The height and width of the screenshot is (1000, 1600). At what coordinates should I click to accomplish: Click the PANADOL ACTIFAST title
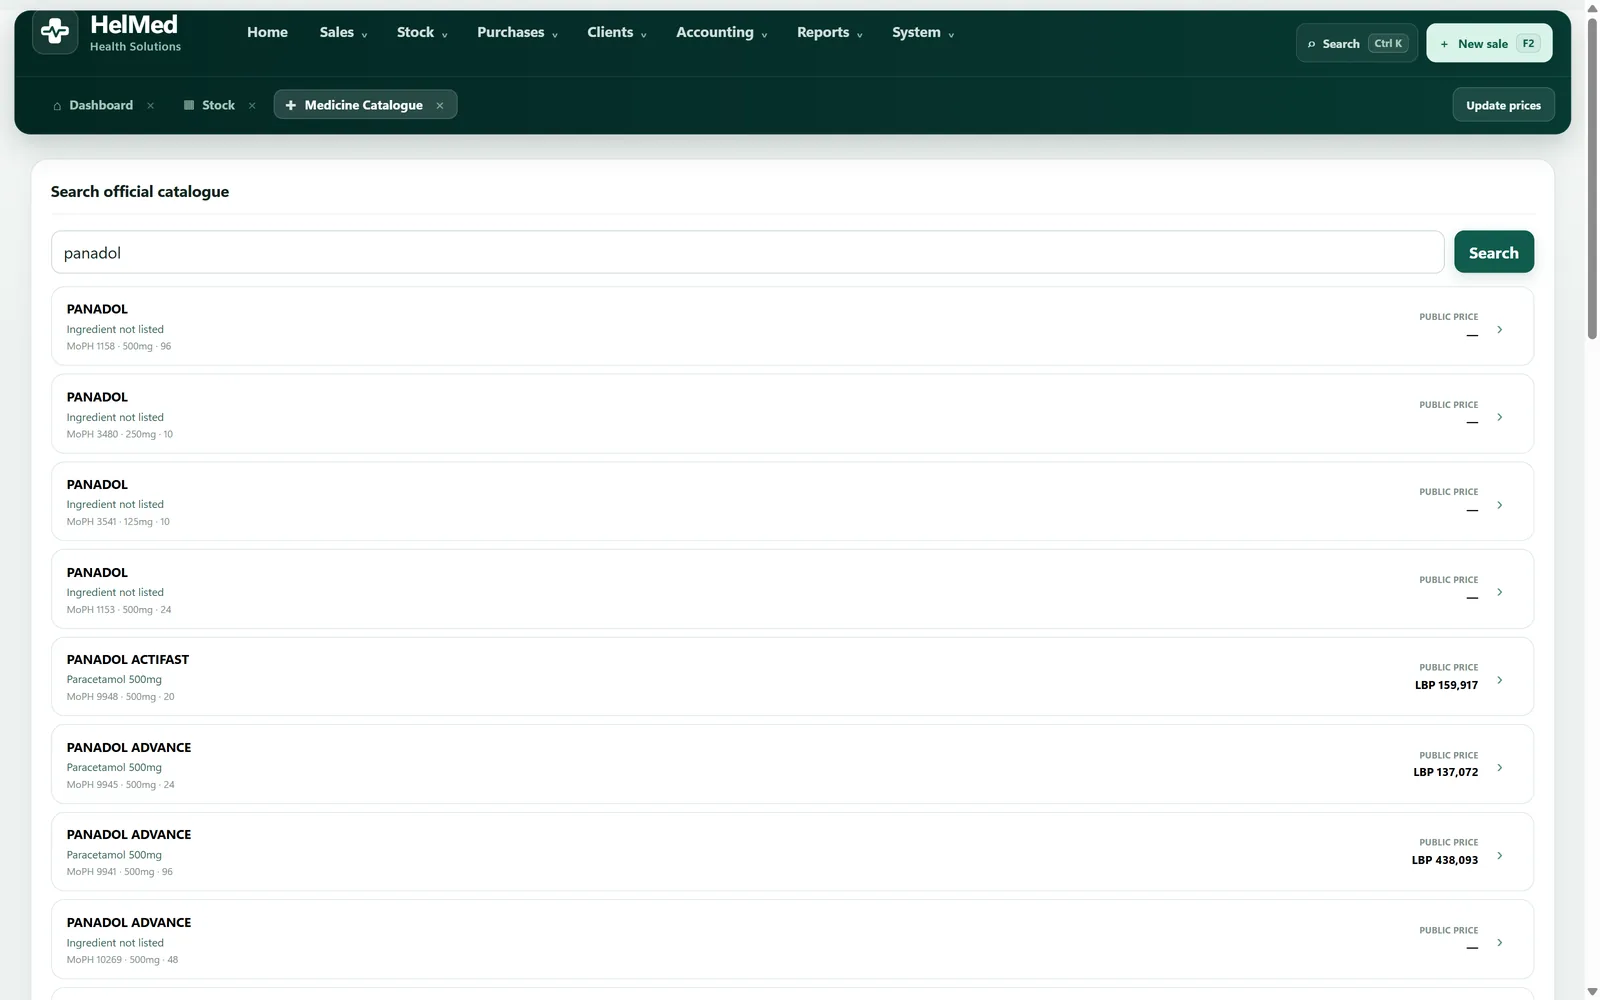(x=128, y=660)
